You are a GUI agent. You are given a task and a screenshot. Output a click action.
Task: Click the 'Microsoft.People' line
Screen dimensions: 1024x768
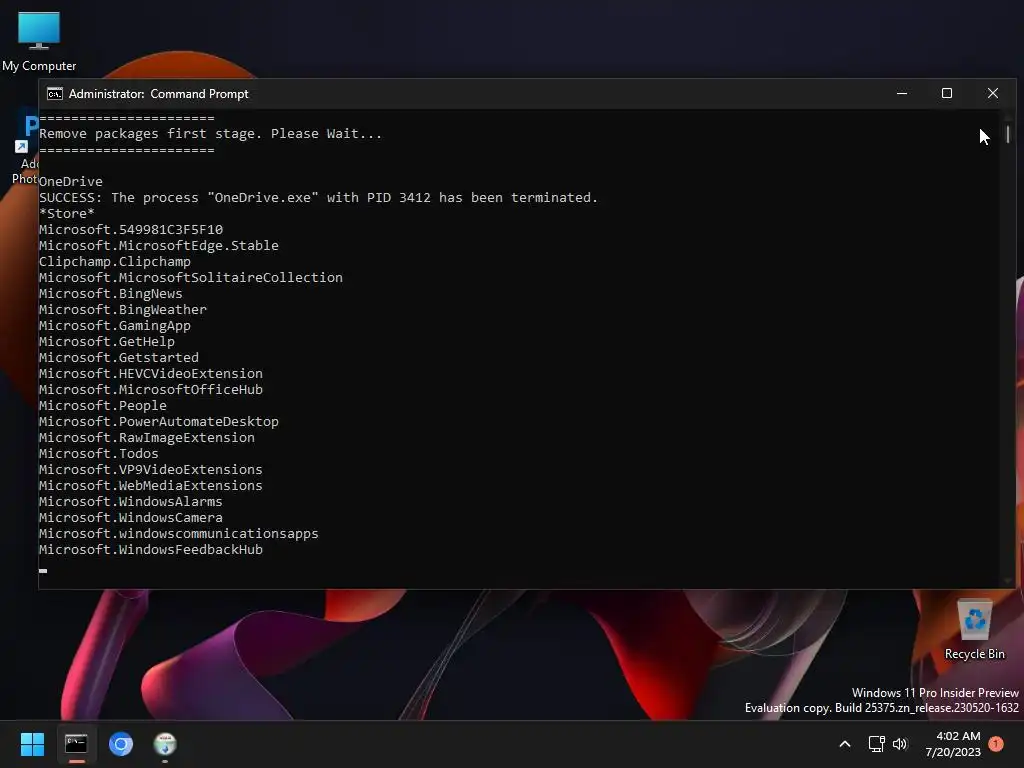[103, 406]
